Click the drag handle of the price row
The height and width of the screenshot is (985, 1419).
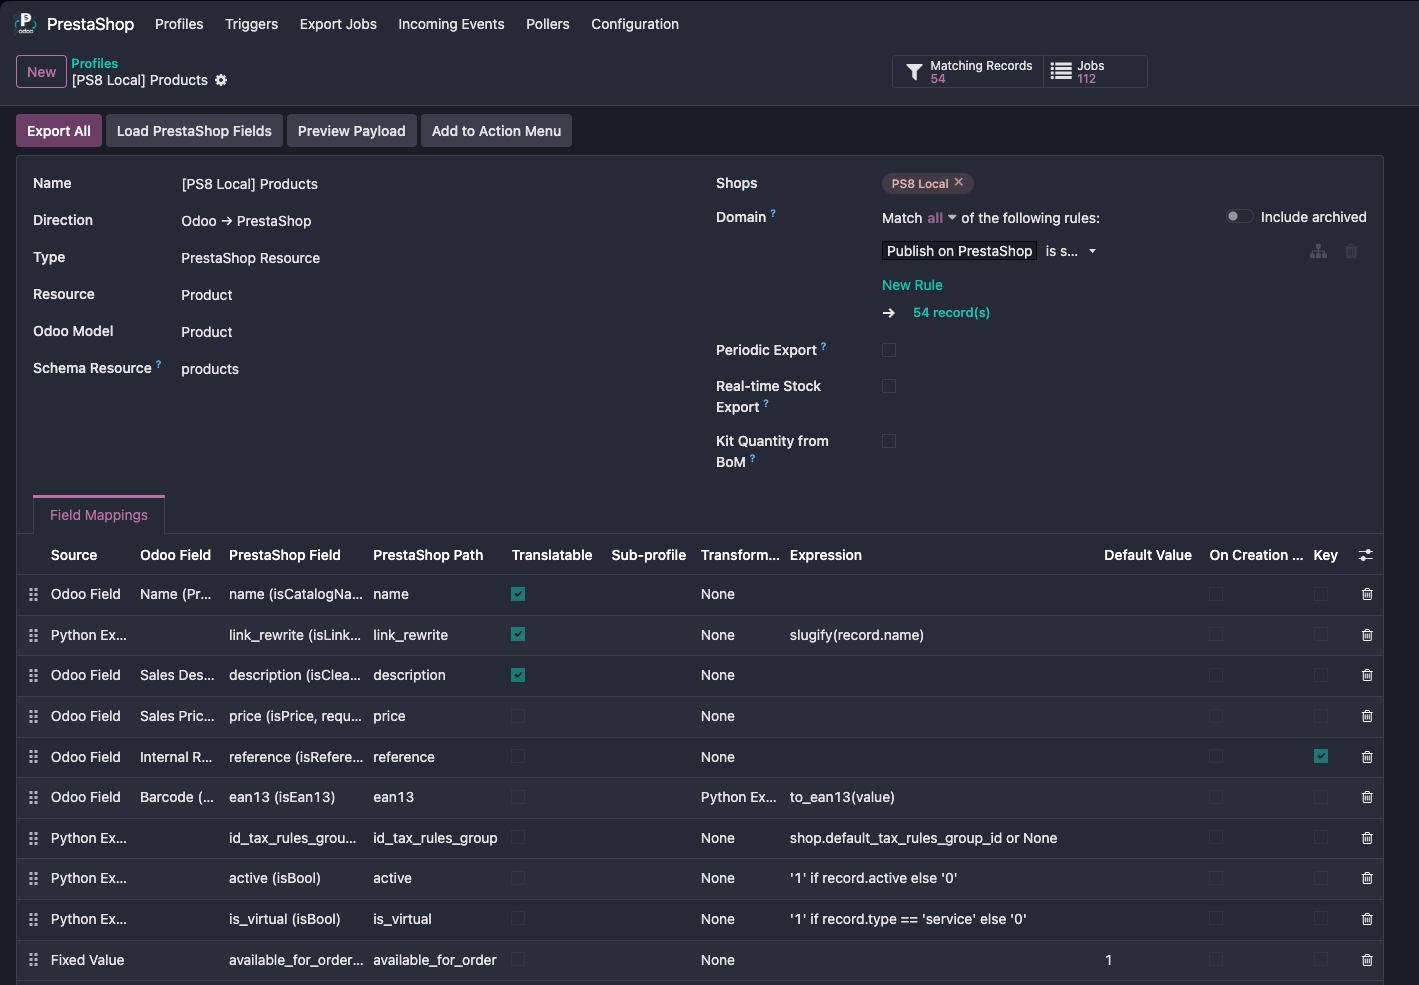(x=33, y=716)
